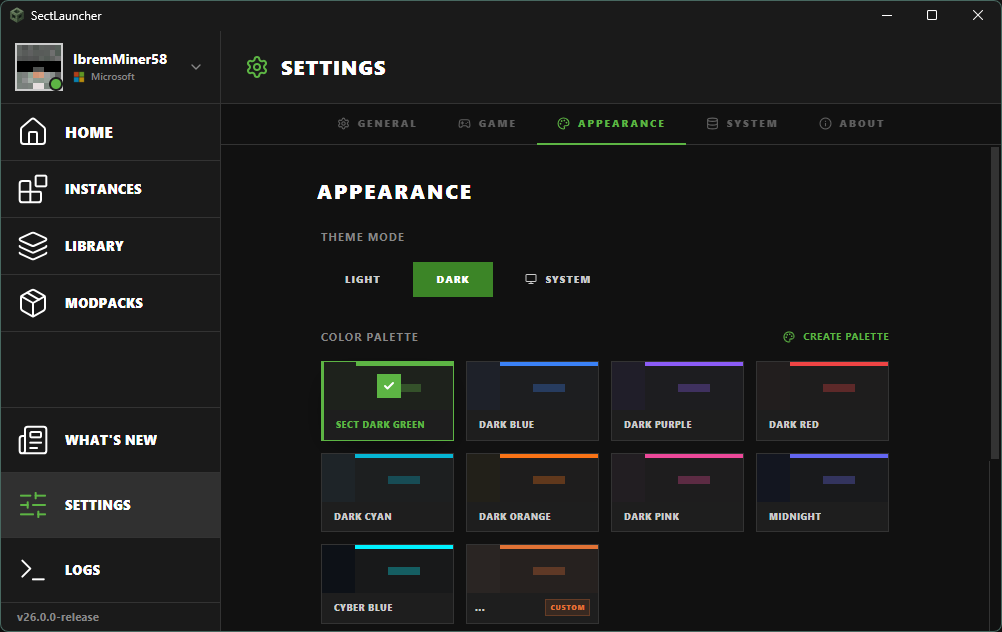Click the Library stacked layers icon
Image resolution: width=1002 pixels, height=632 pixels.
(x=33, y=246)
